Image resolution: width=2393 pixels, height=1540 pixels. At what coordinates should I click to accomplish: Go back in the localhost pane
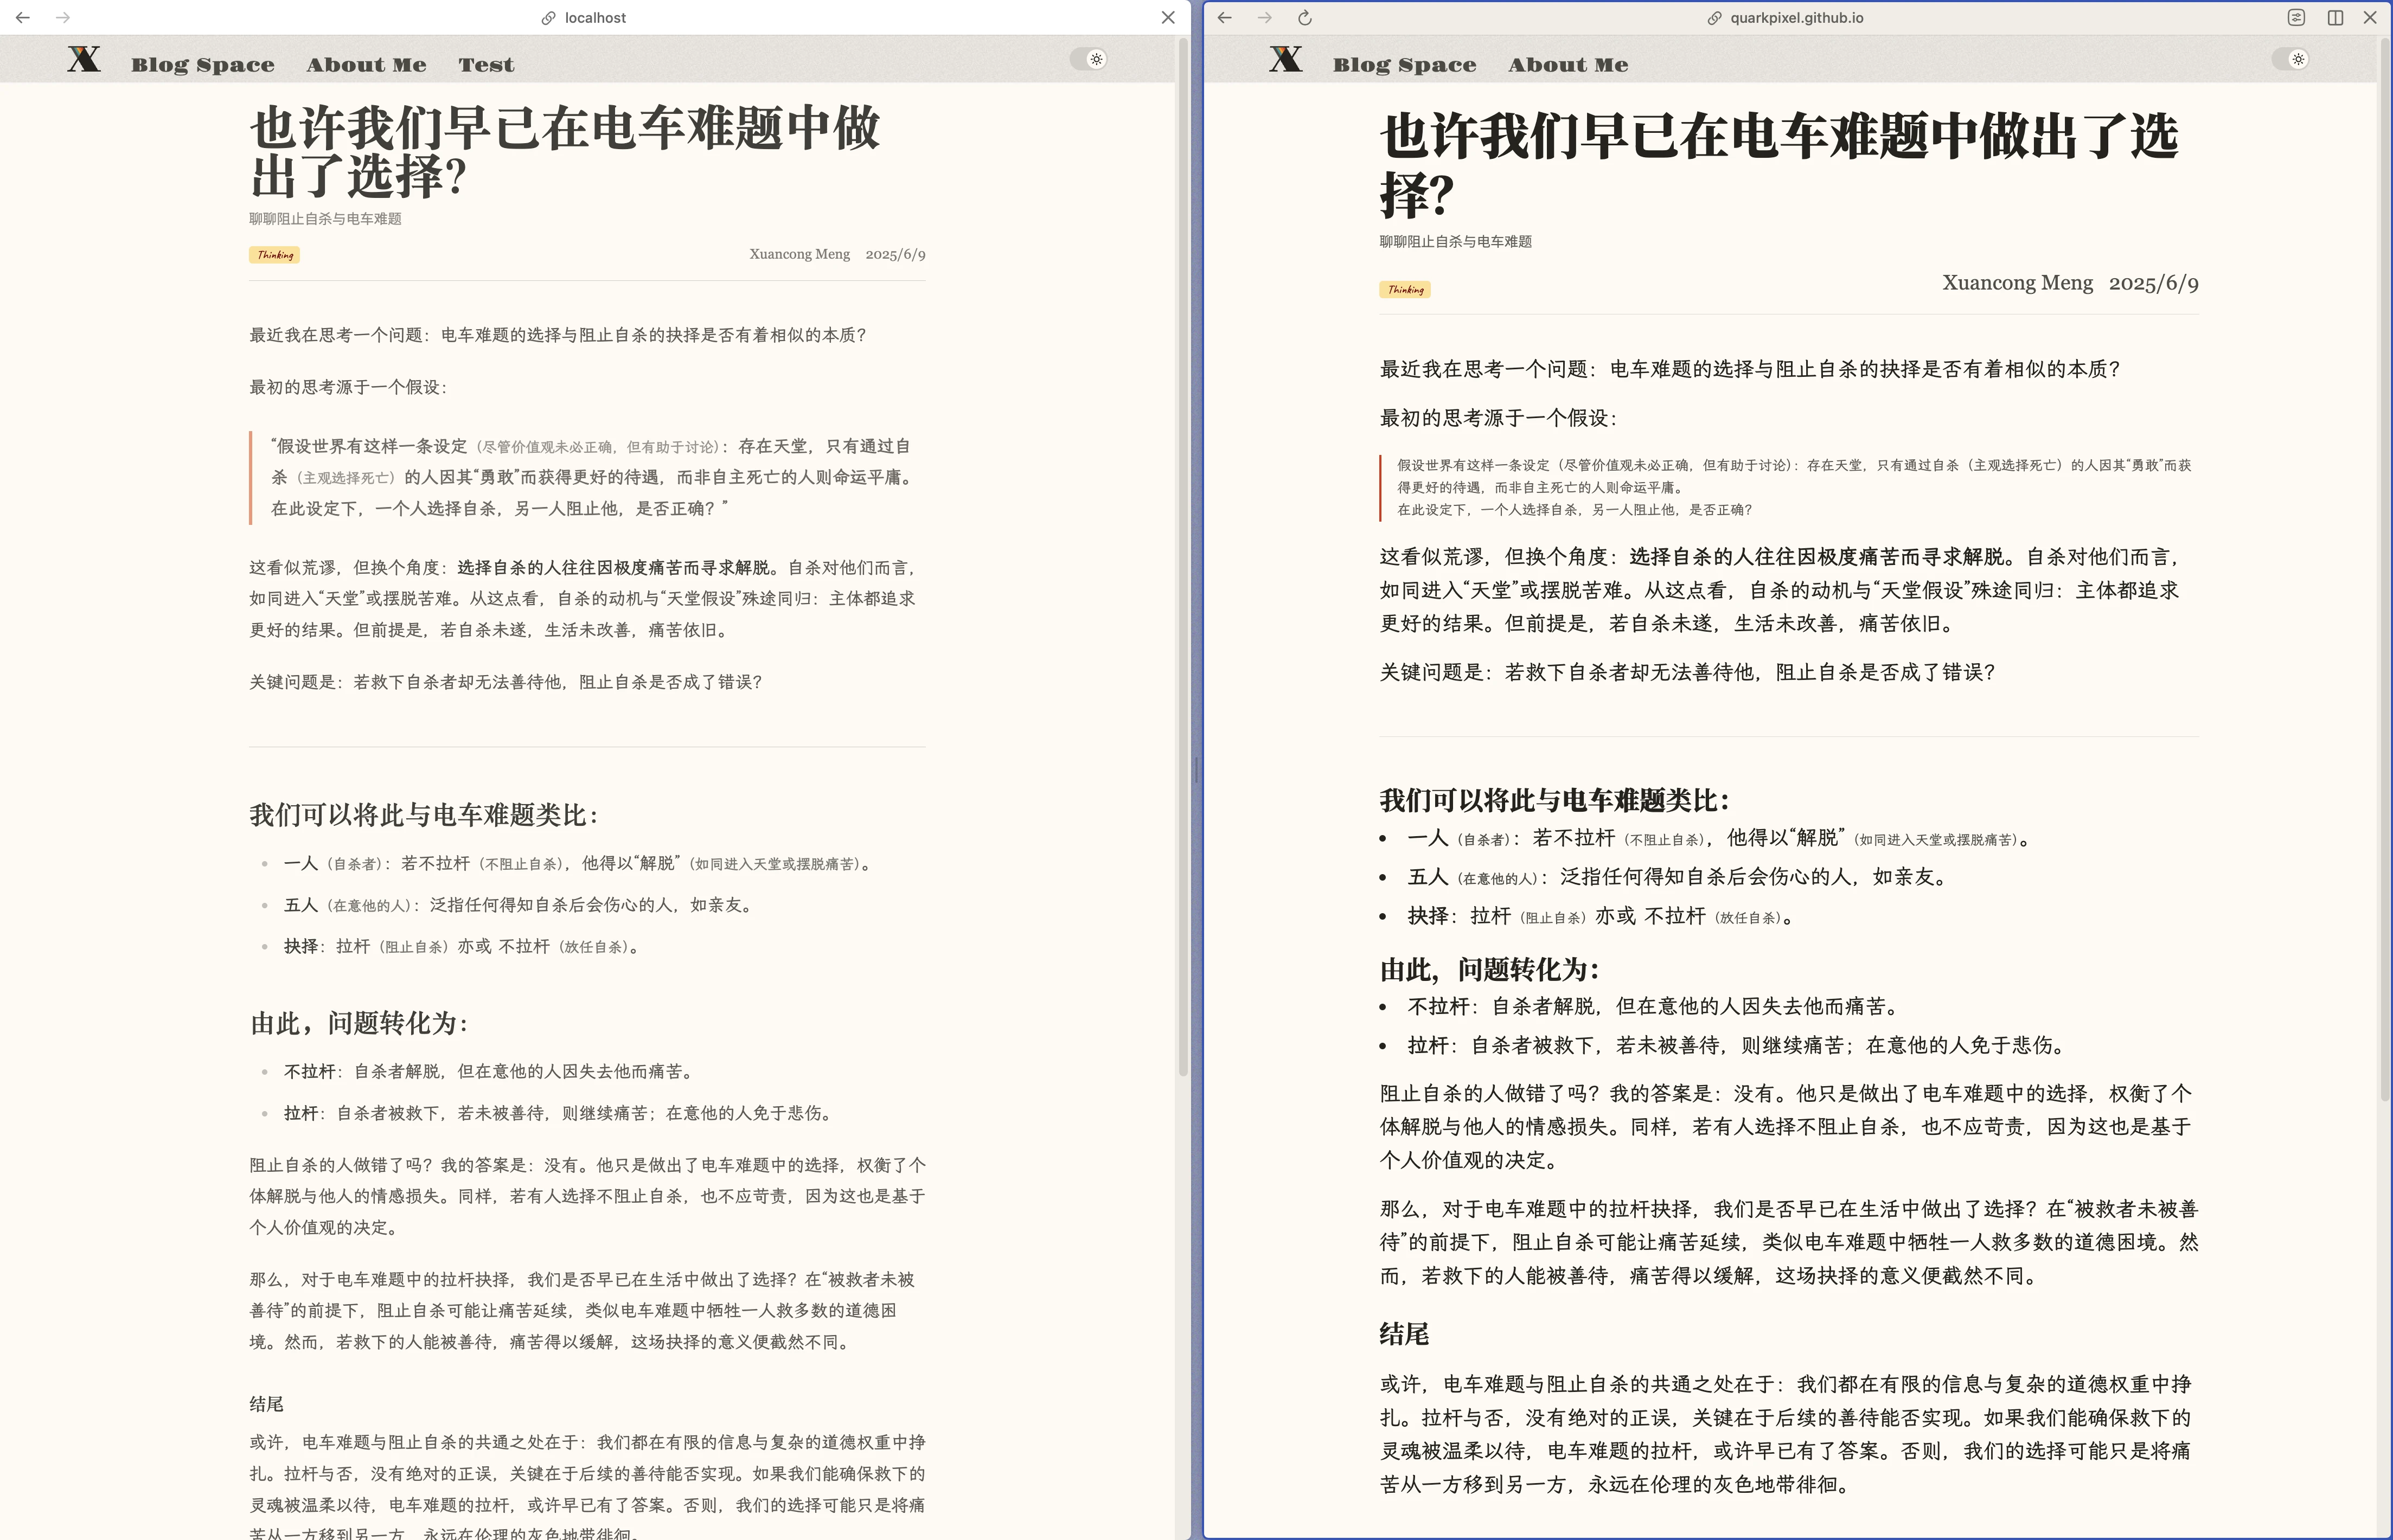click(x=22, y=18)
